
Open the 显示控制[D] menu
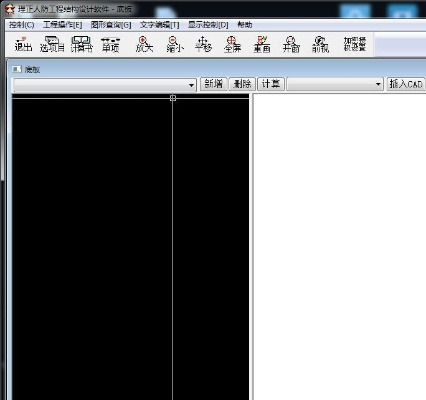[x=208, y=25]
